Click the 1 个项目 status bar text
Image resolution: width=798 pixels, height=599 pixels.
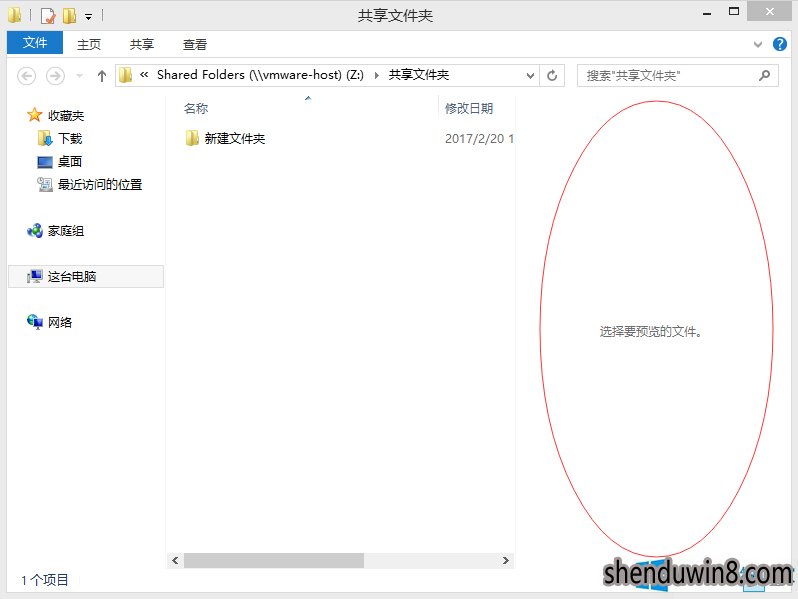(45, 580)
